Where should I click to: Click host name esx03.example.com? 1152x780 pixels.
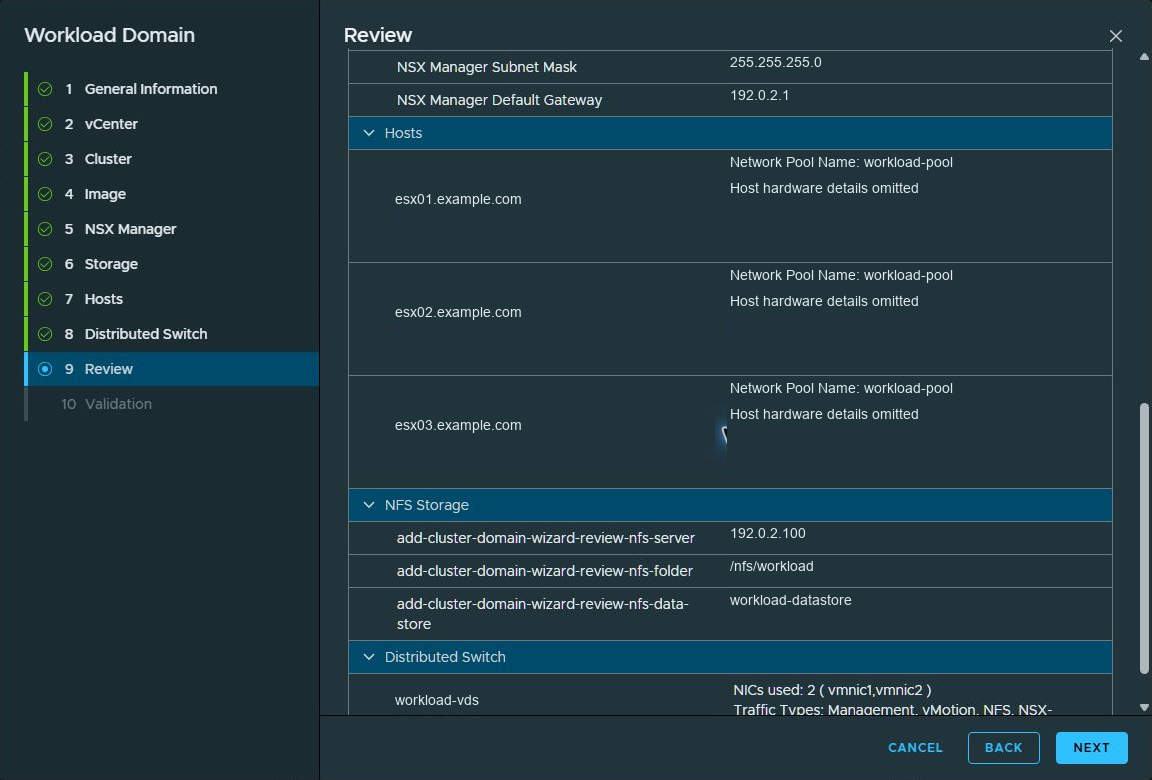(458, 425)
